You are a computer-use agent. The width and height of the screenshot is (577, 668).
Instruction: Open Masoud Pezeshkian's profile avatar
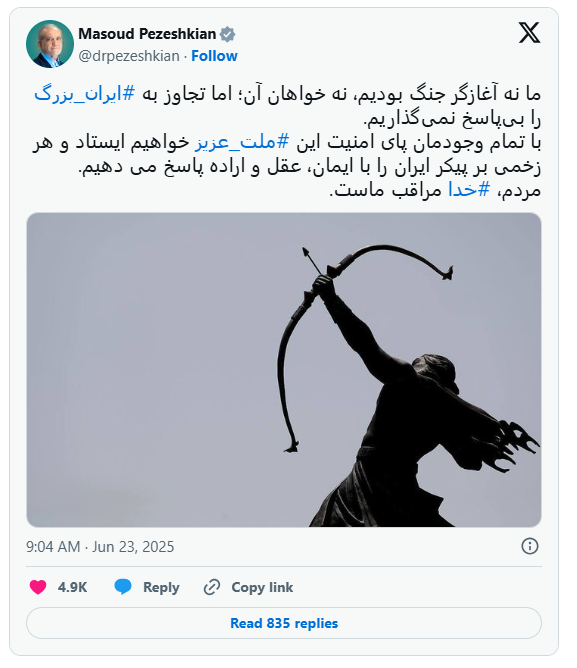[x=50, y=44]
